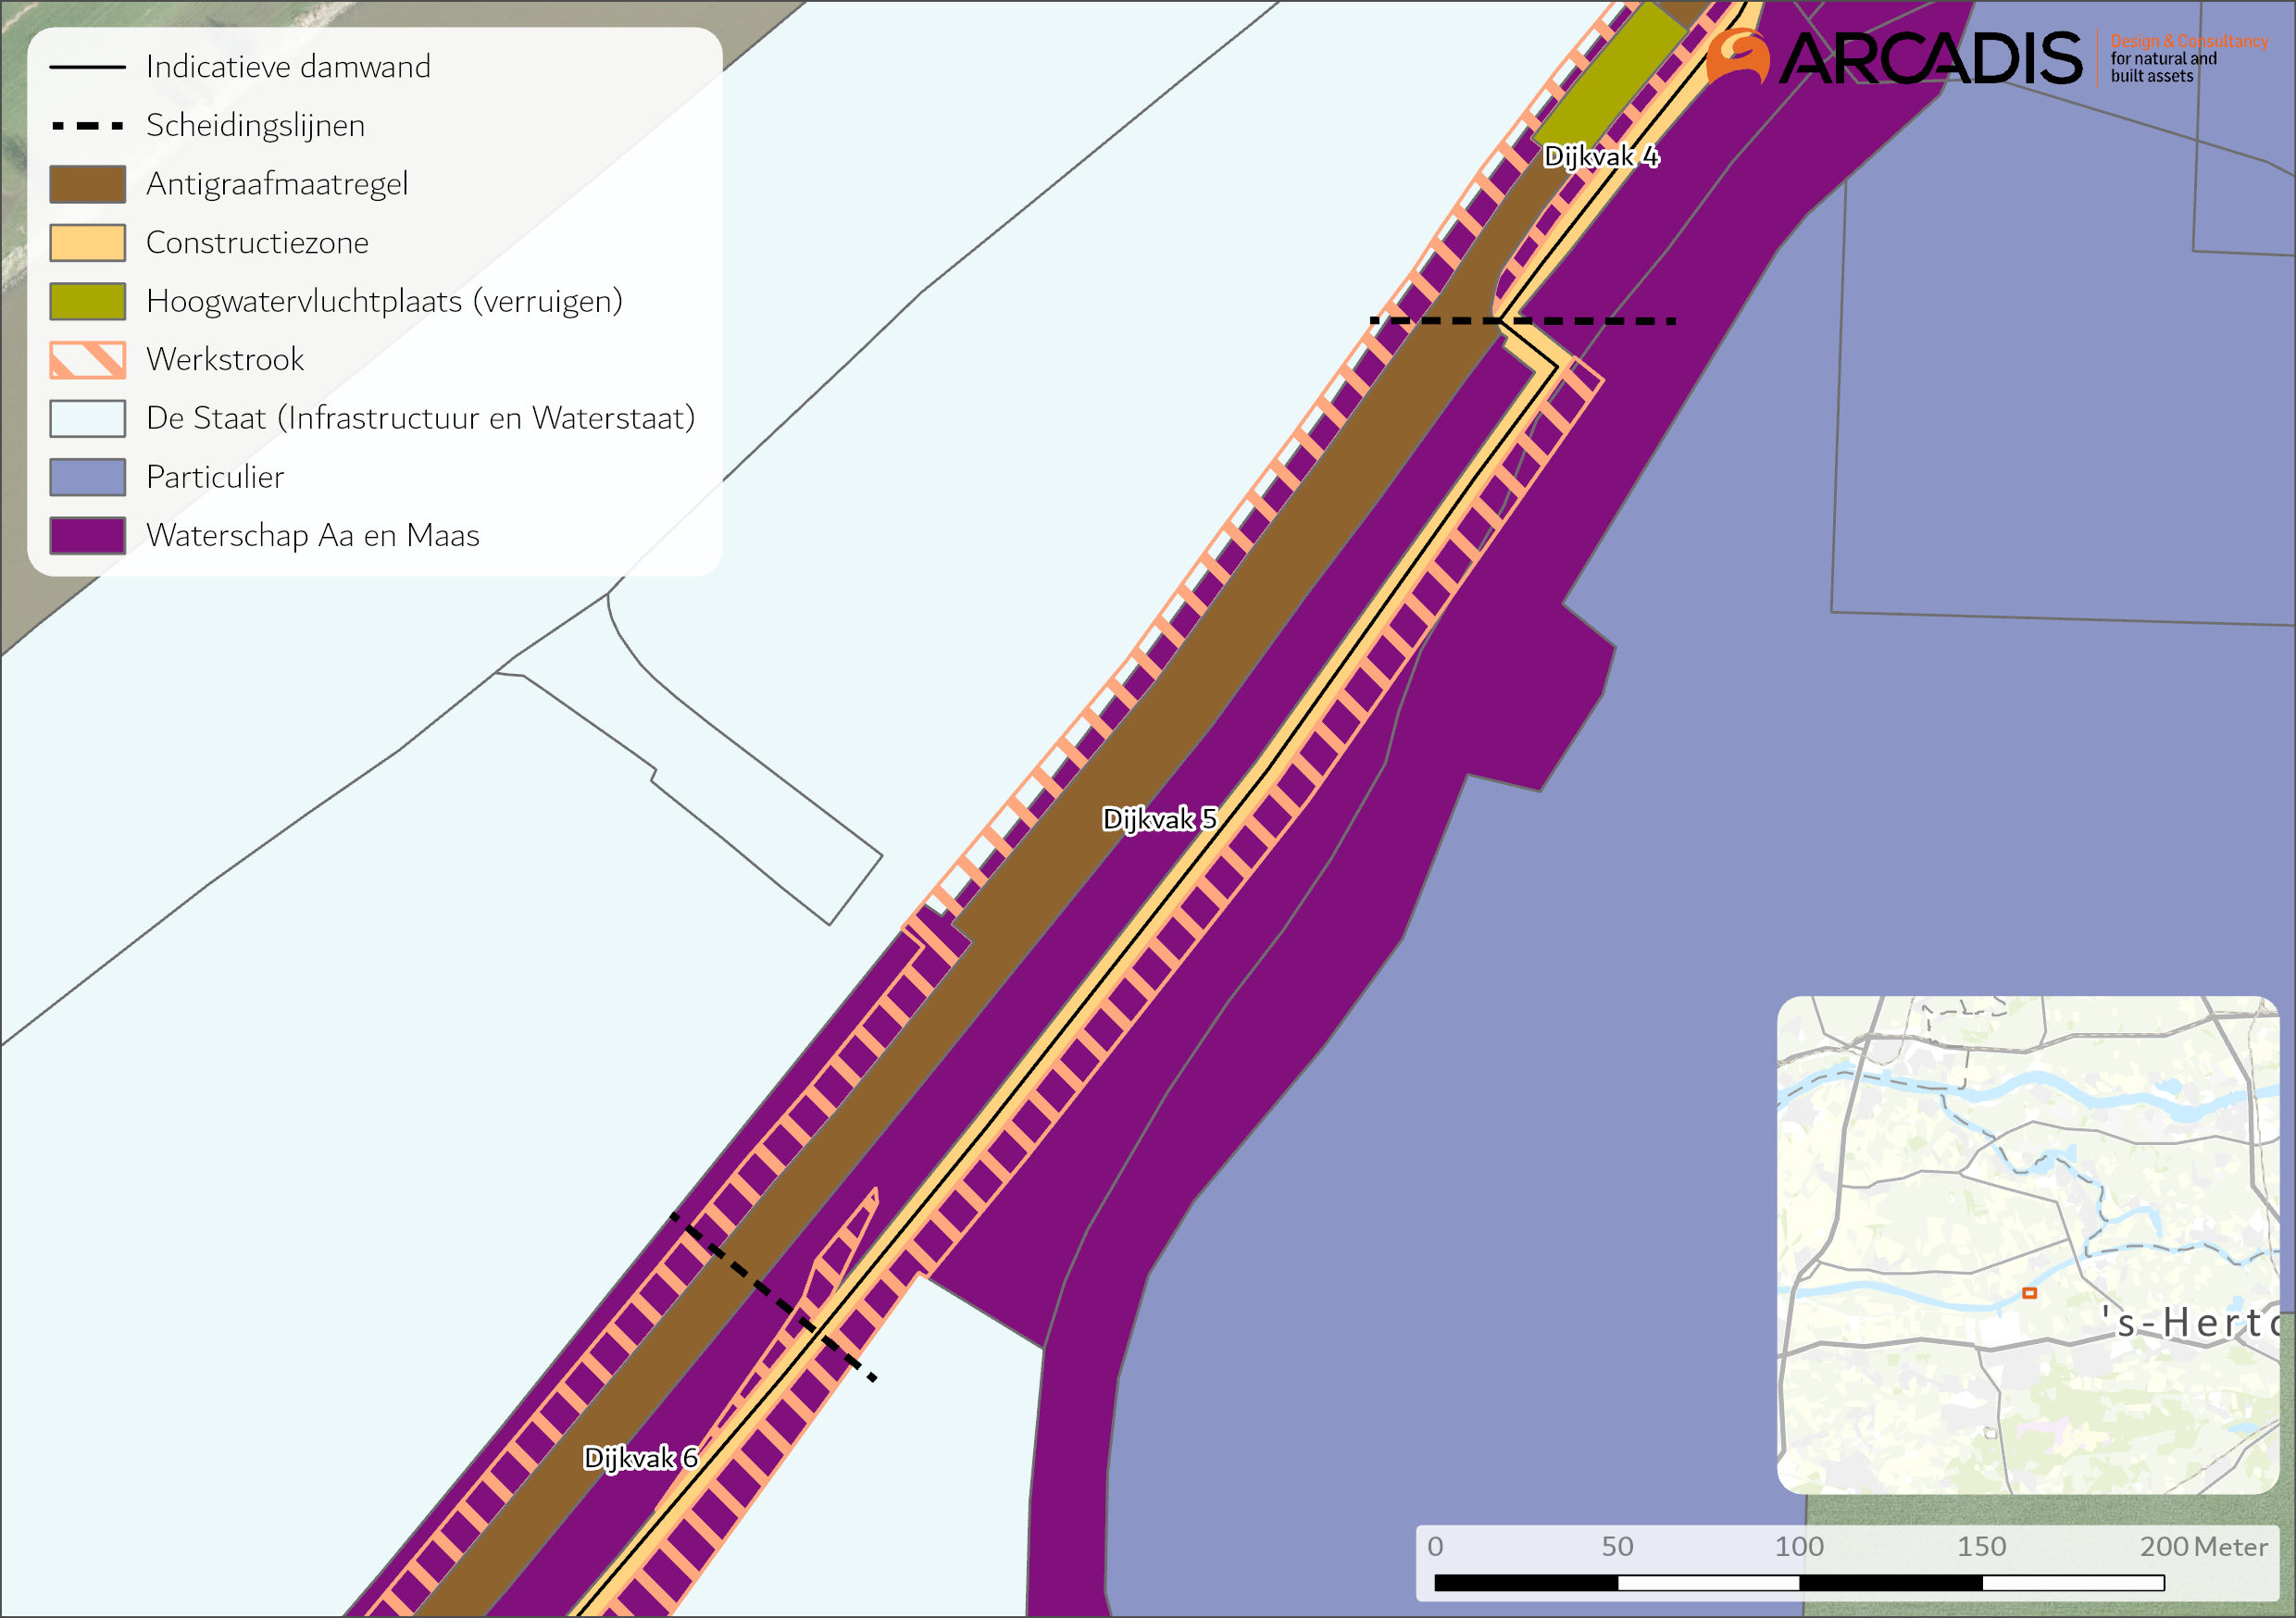Click the Dijkvak 6 map label
This screenshot has width=2296, height=1618.
(640, 1458)
